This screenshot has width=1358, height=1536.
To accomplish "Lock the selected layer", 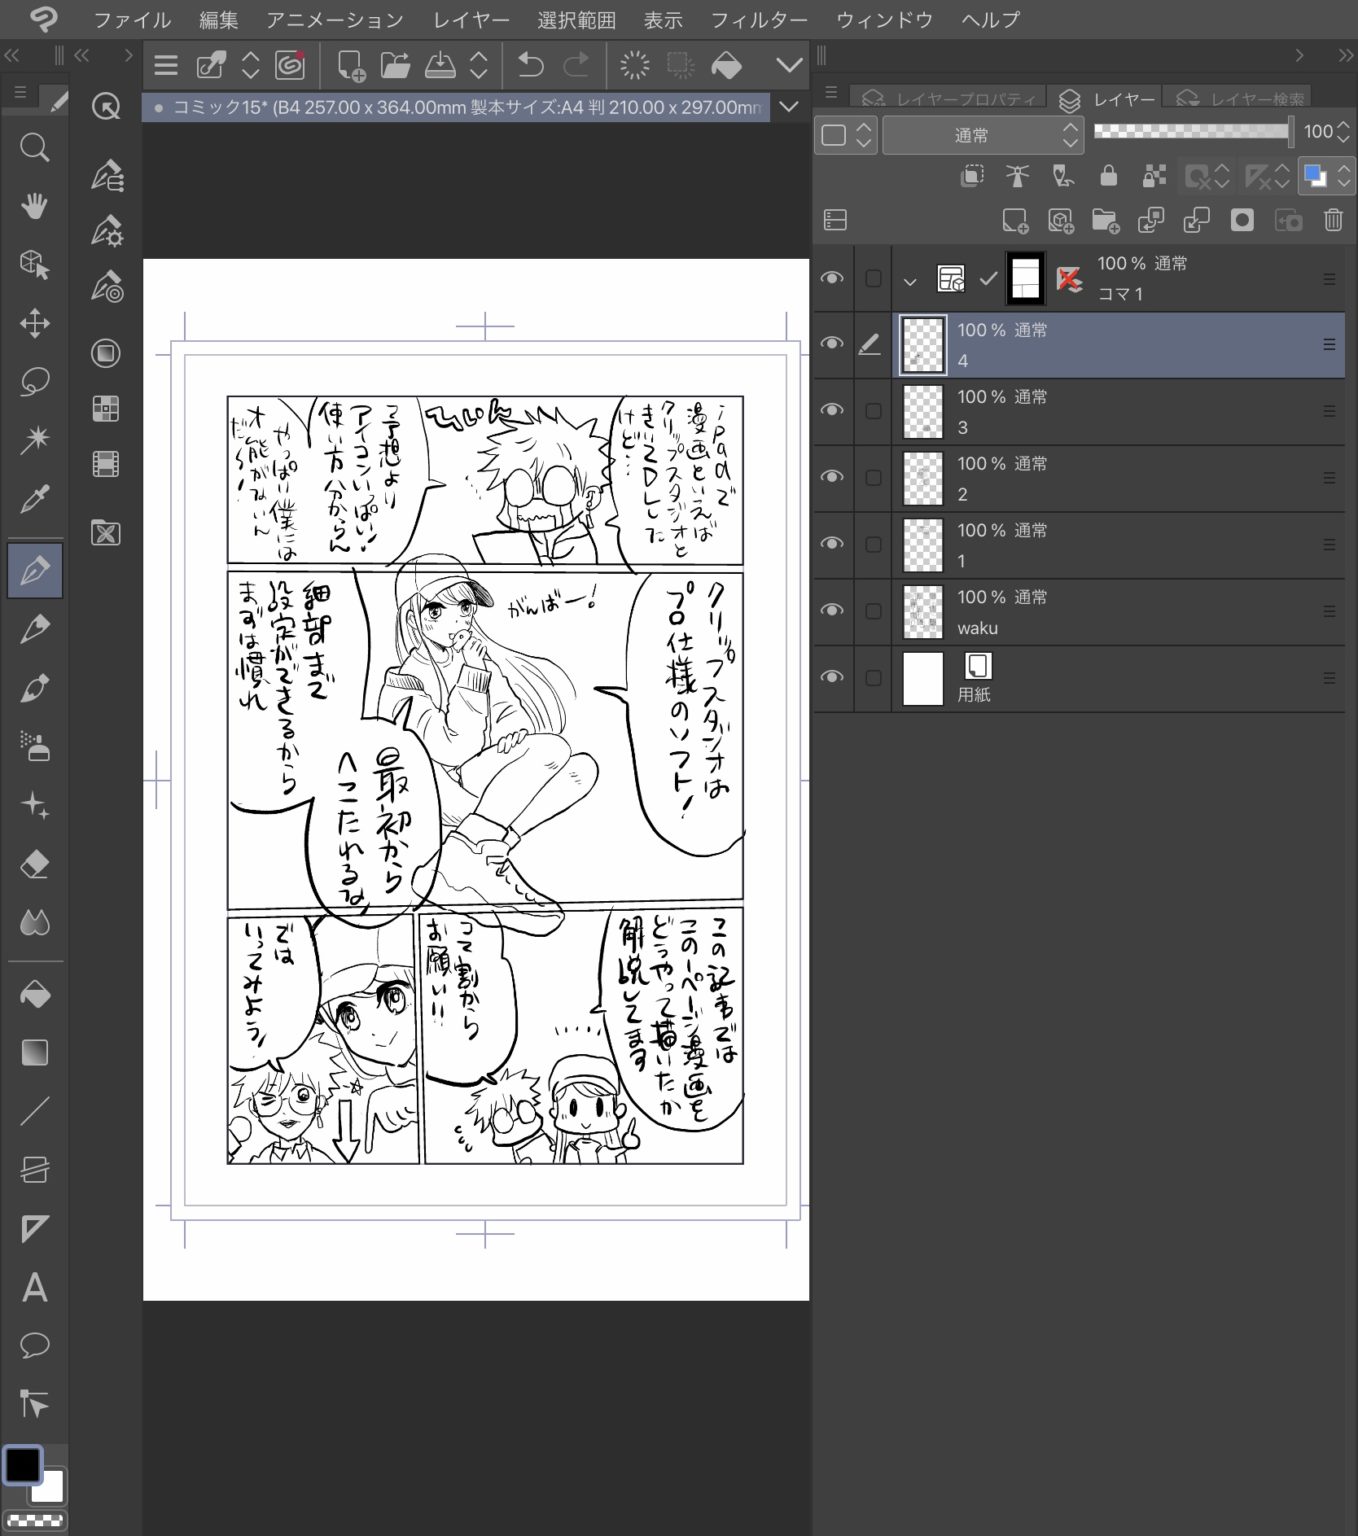I will coord(1107,175).
